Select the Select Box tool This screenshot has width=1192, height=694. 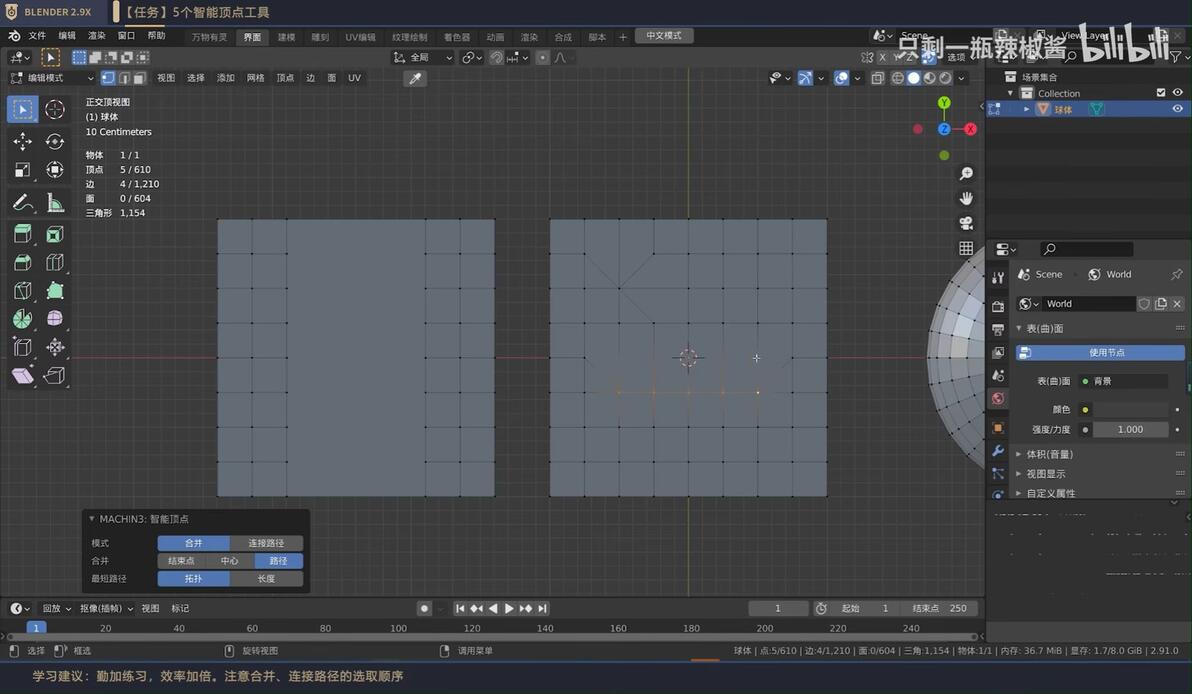click(22, 109)
